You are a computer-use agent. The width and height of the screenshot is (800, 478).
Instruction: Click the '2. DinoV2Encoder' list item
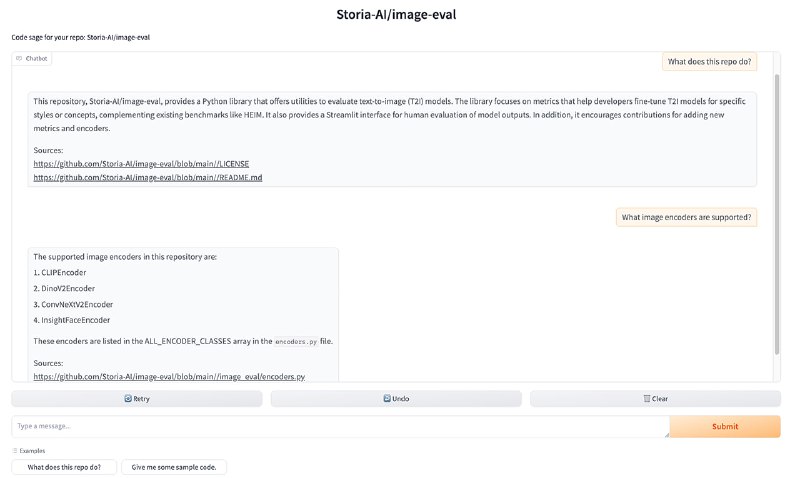pos(64,288)
